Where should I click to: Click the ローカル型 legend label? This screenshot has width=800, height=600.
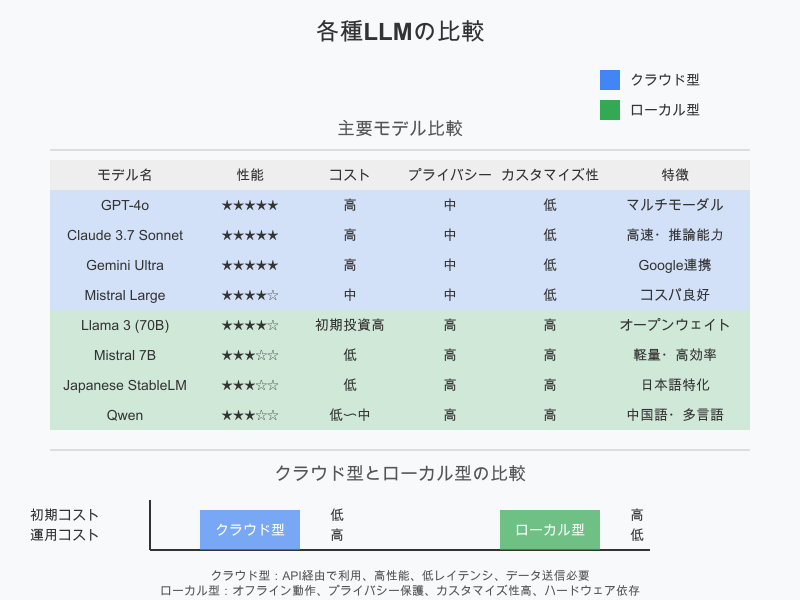point(665,110)
